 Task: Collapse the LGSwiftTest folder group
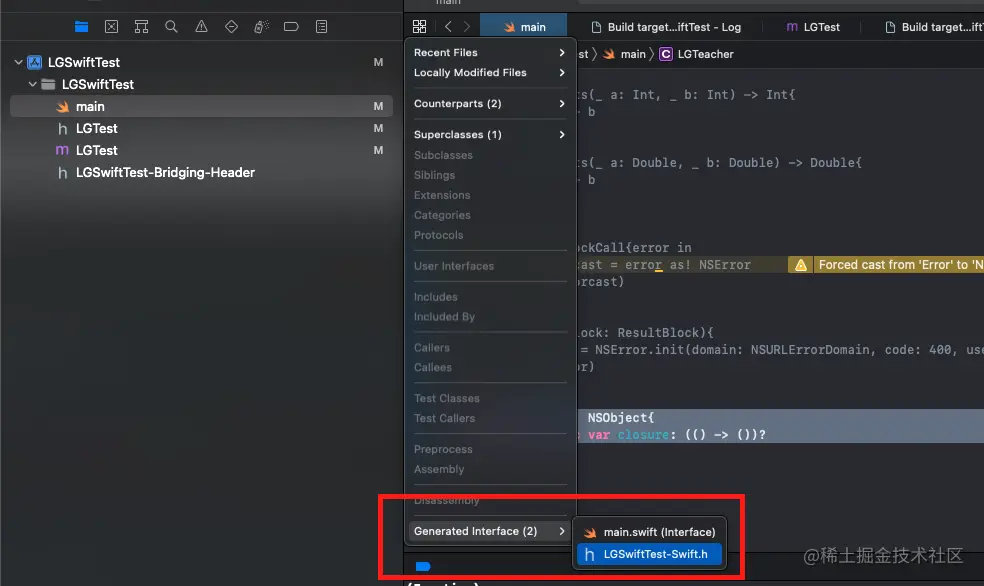pos(33,84)
